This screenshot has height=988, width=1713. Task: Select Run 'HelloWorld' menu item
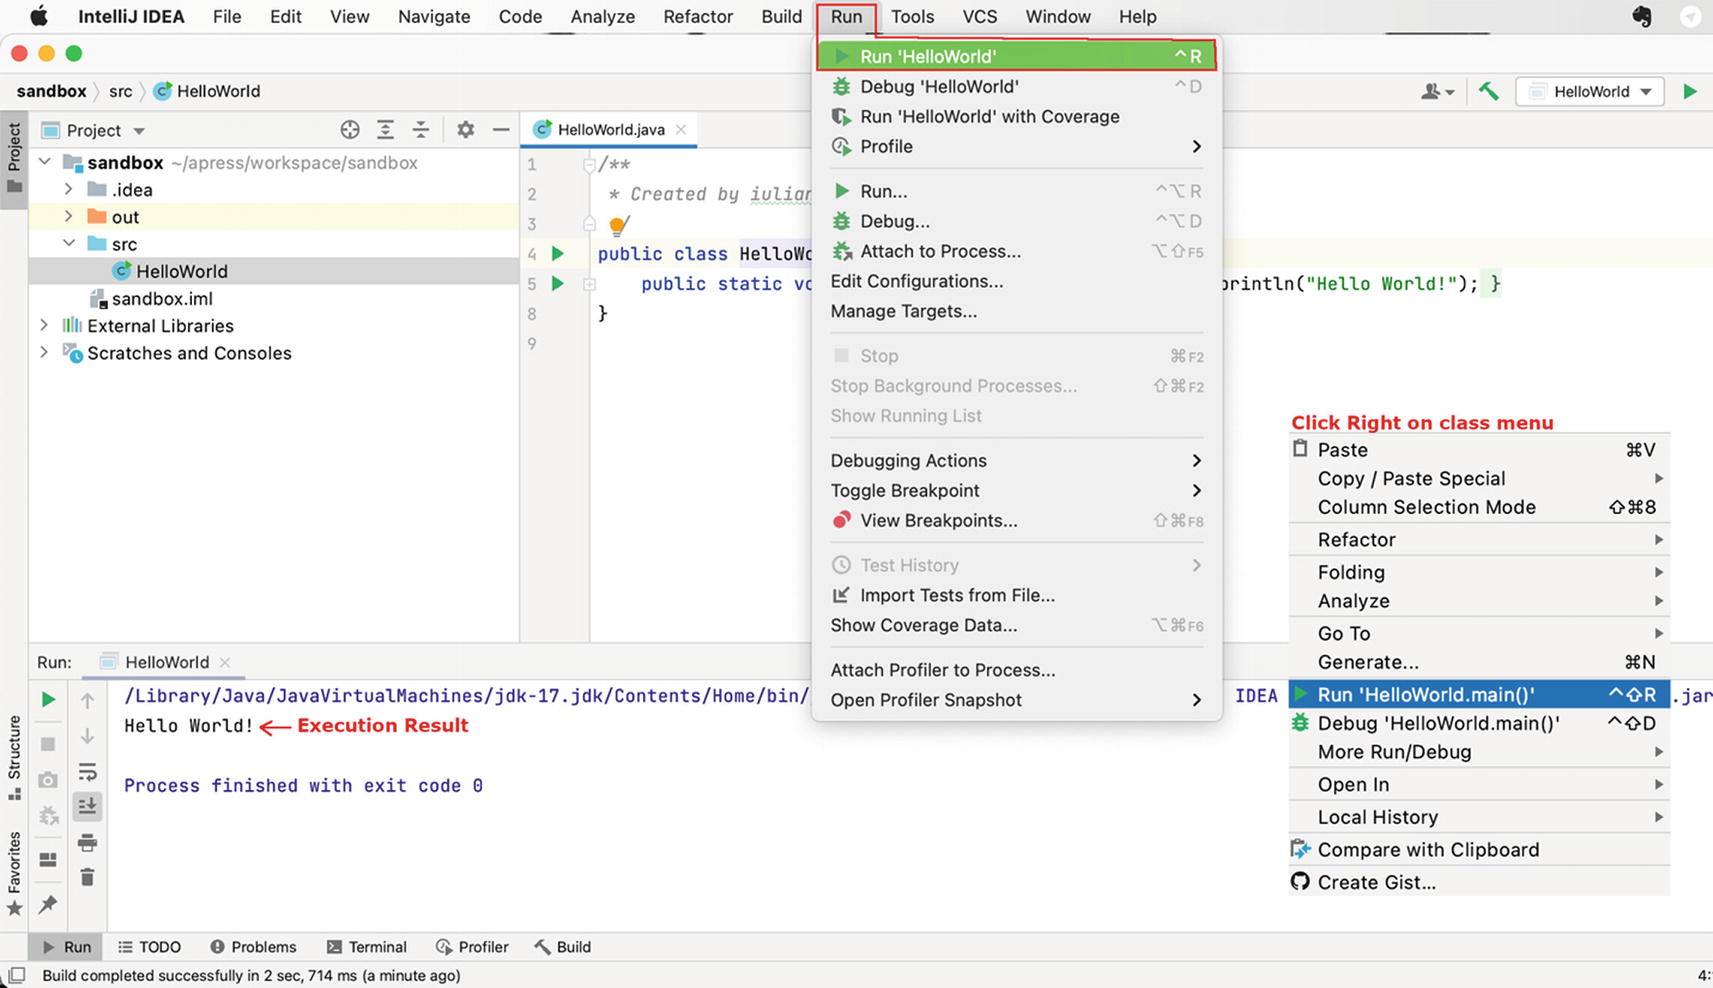click(x=1016, y=56)
